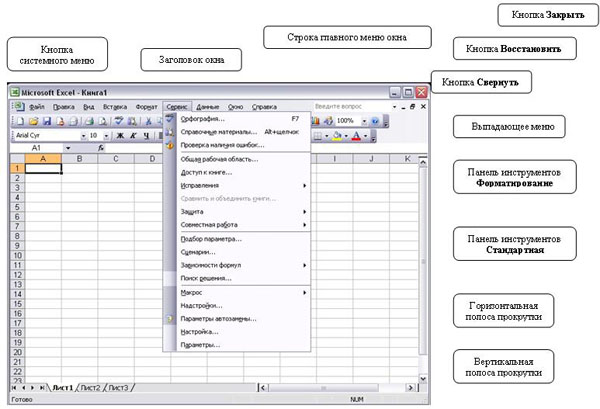Open Print Preview from the toolbar

[103, 121]
